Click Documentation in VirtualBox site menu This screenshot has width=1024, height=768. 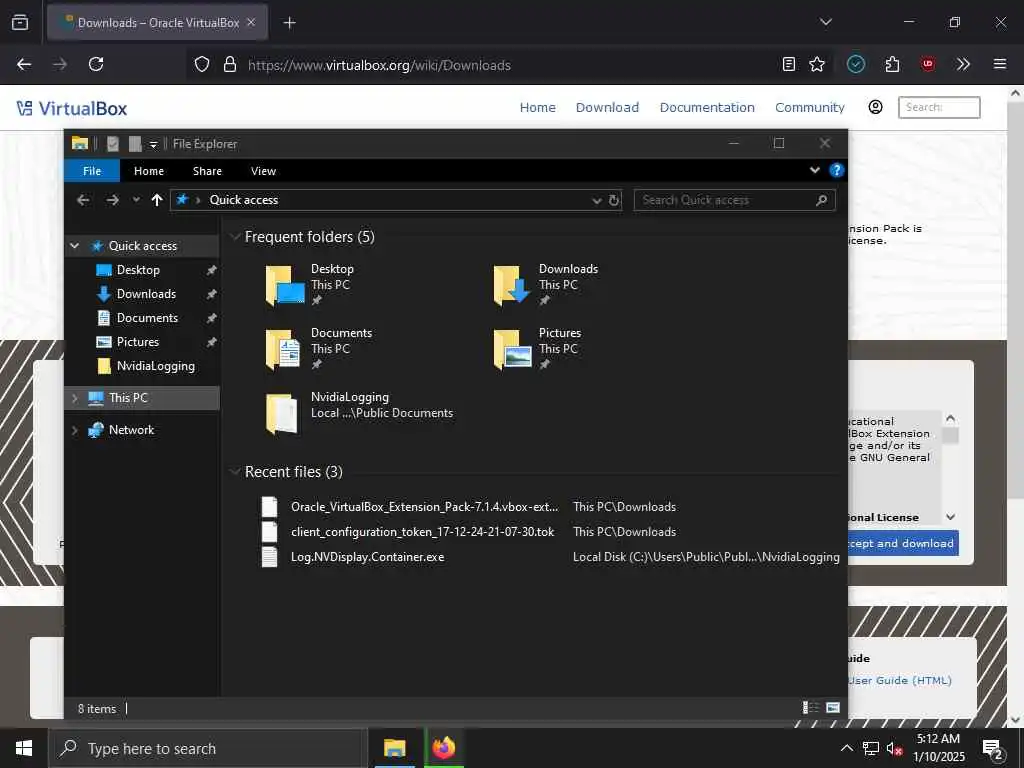[x=707, y=107]
